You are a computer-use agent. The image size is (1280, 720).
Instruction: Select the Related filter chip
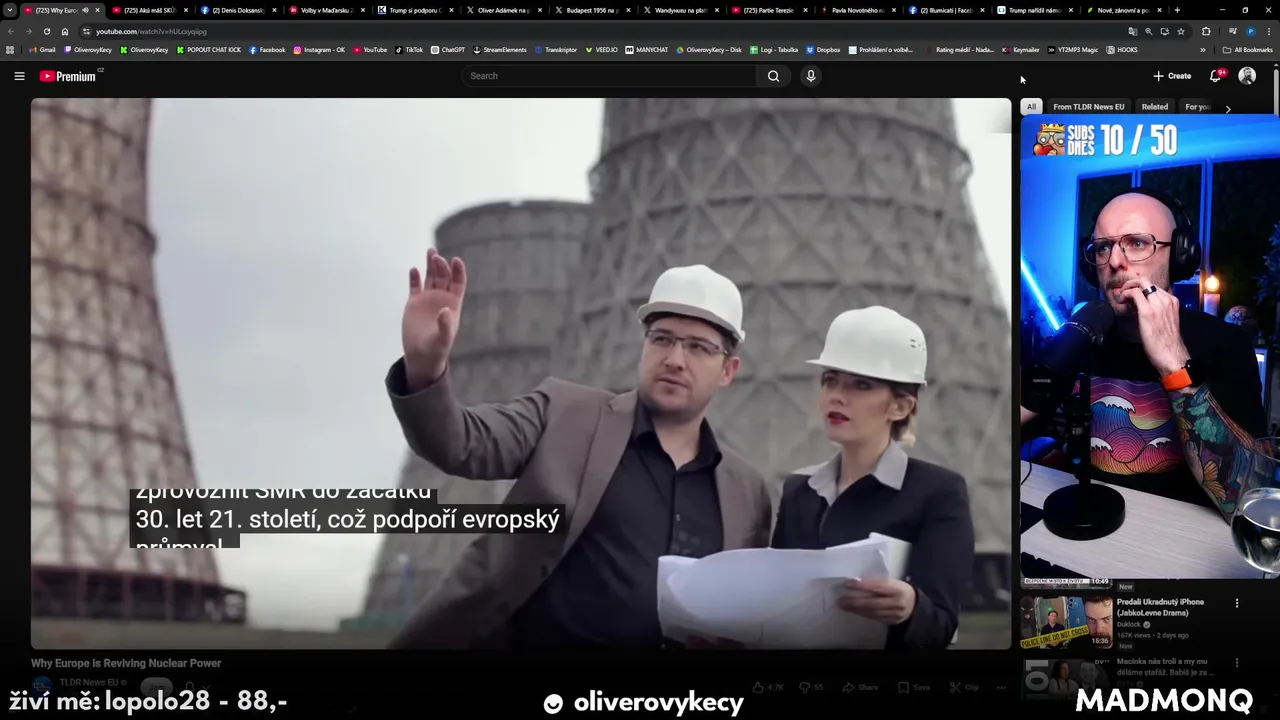click(1155, 107)
